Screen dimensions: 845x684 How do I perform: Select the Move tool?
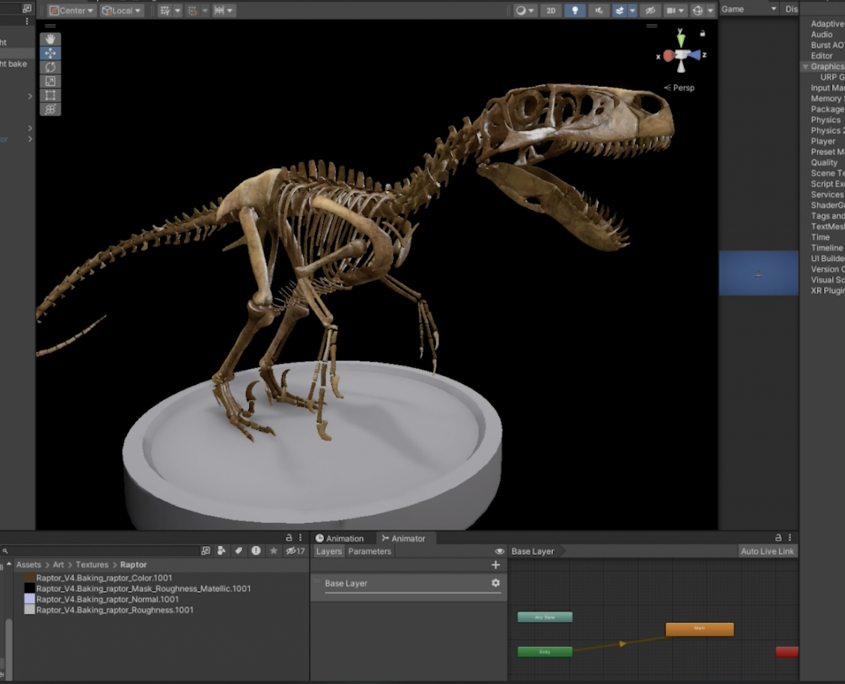[51, 53]
